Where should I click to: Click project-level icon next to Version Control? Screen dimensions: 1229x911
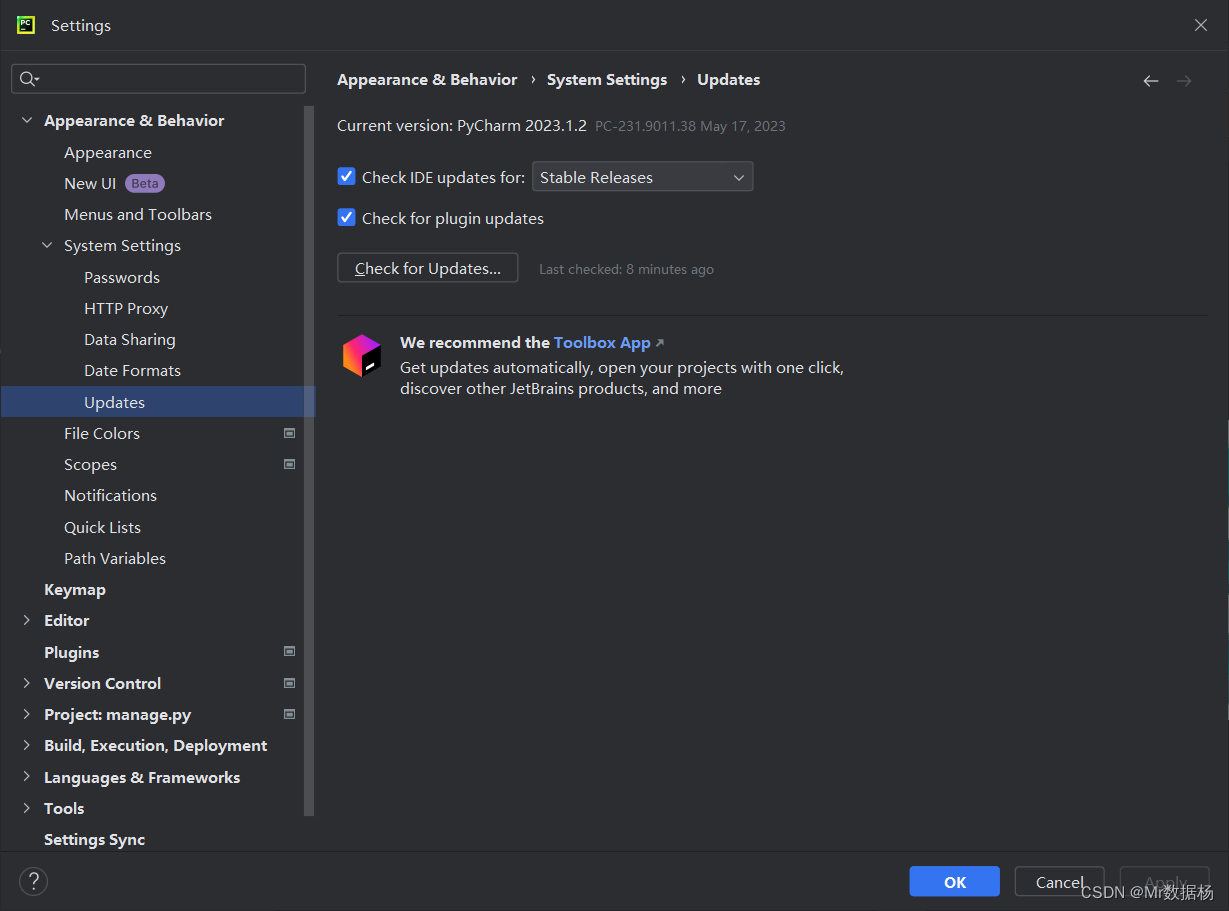tap(289, 683)
